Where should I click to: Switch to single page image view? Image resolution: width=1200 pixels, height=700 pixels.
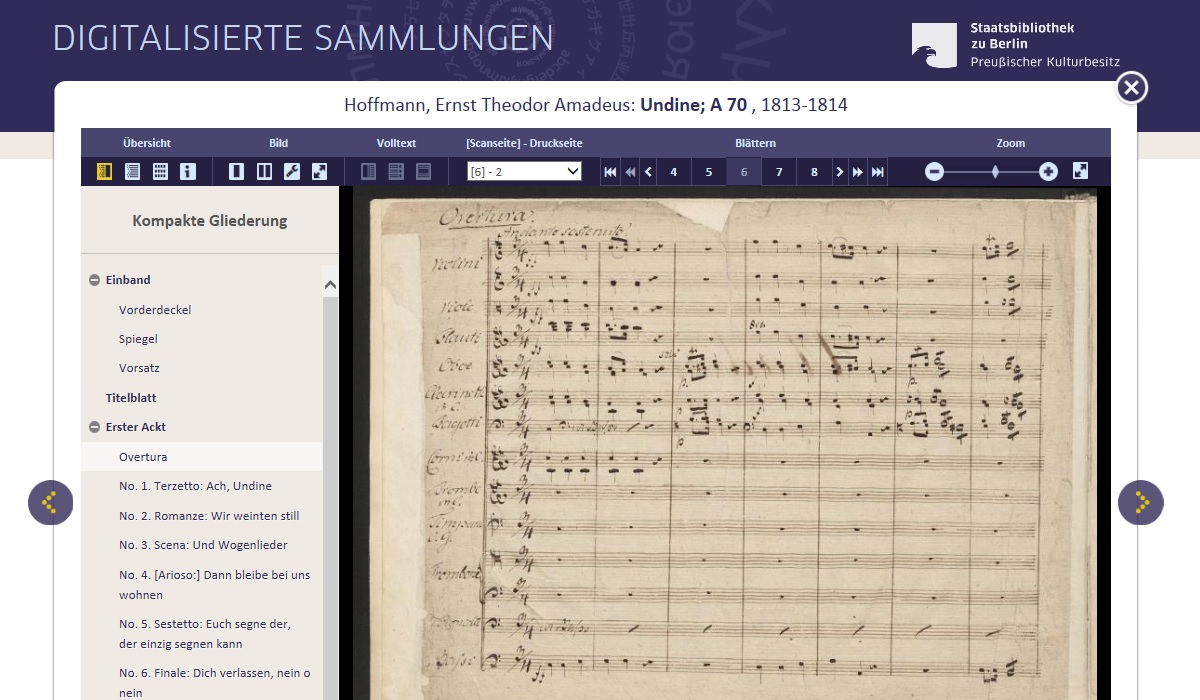pos(236,171)
